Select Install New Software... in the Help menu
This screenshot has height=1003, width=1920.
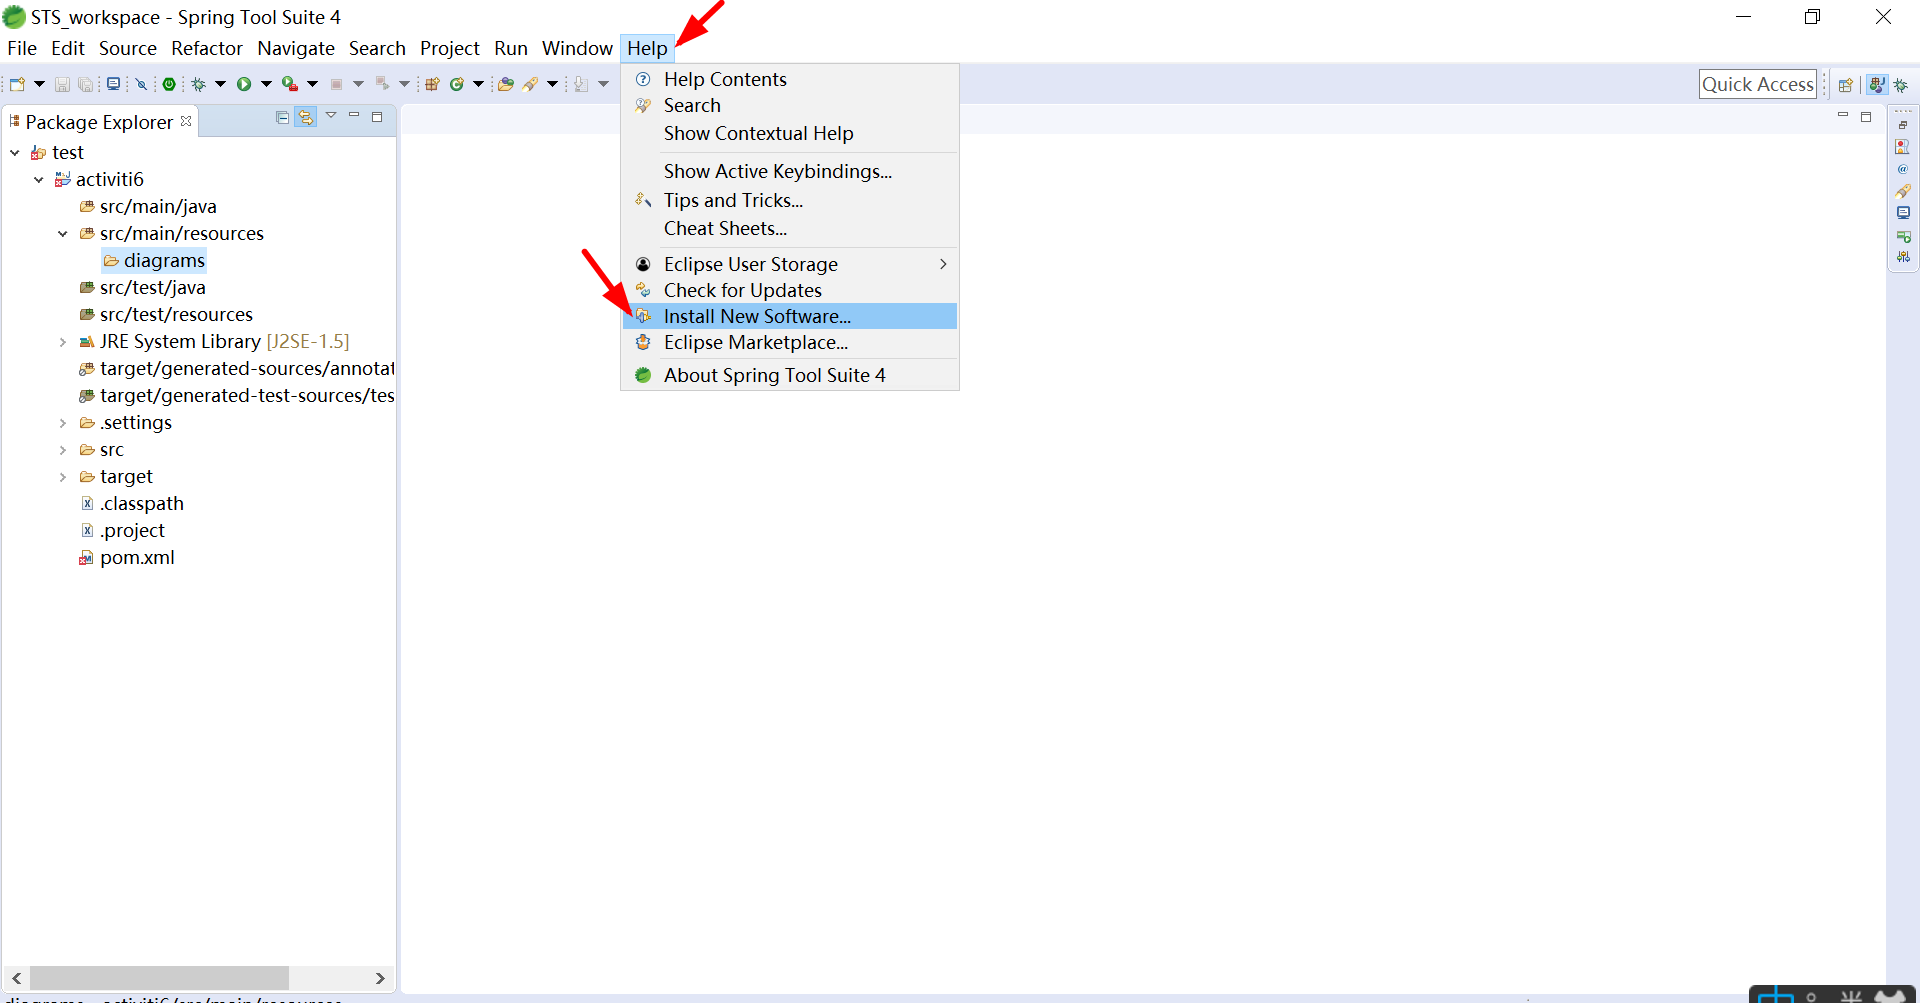790,316
